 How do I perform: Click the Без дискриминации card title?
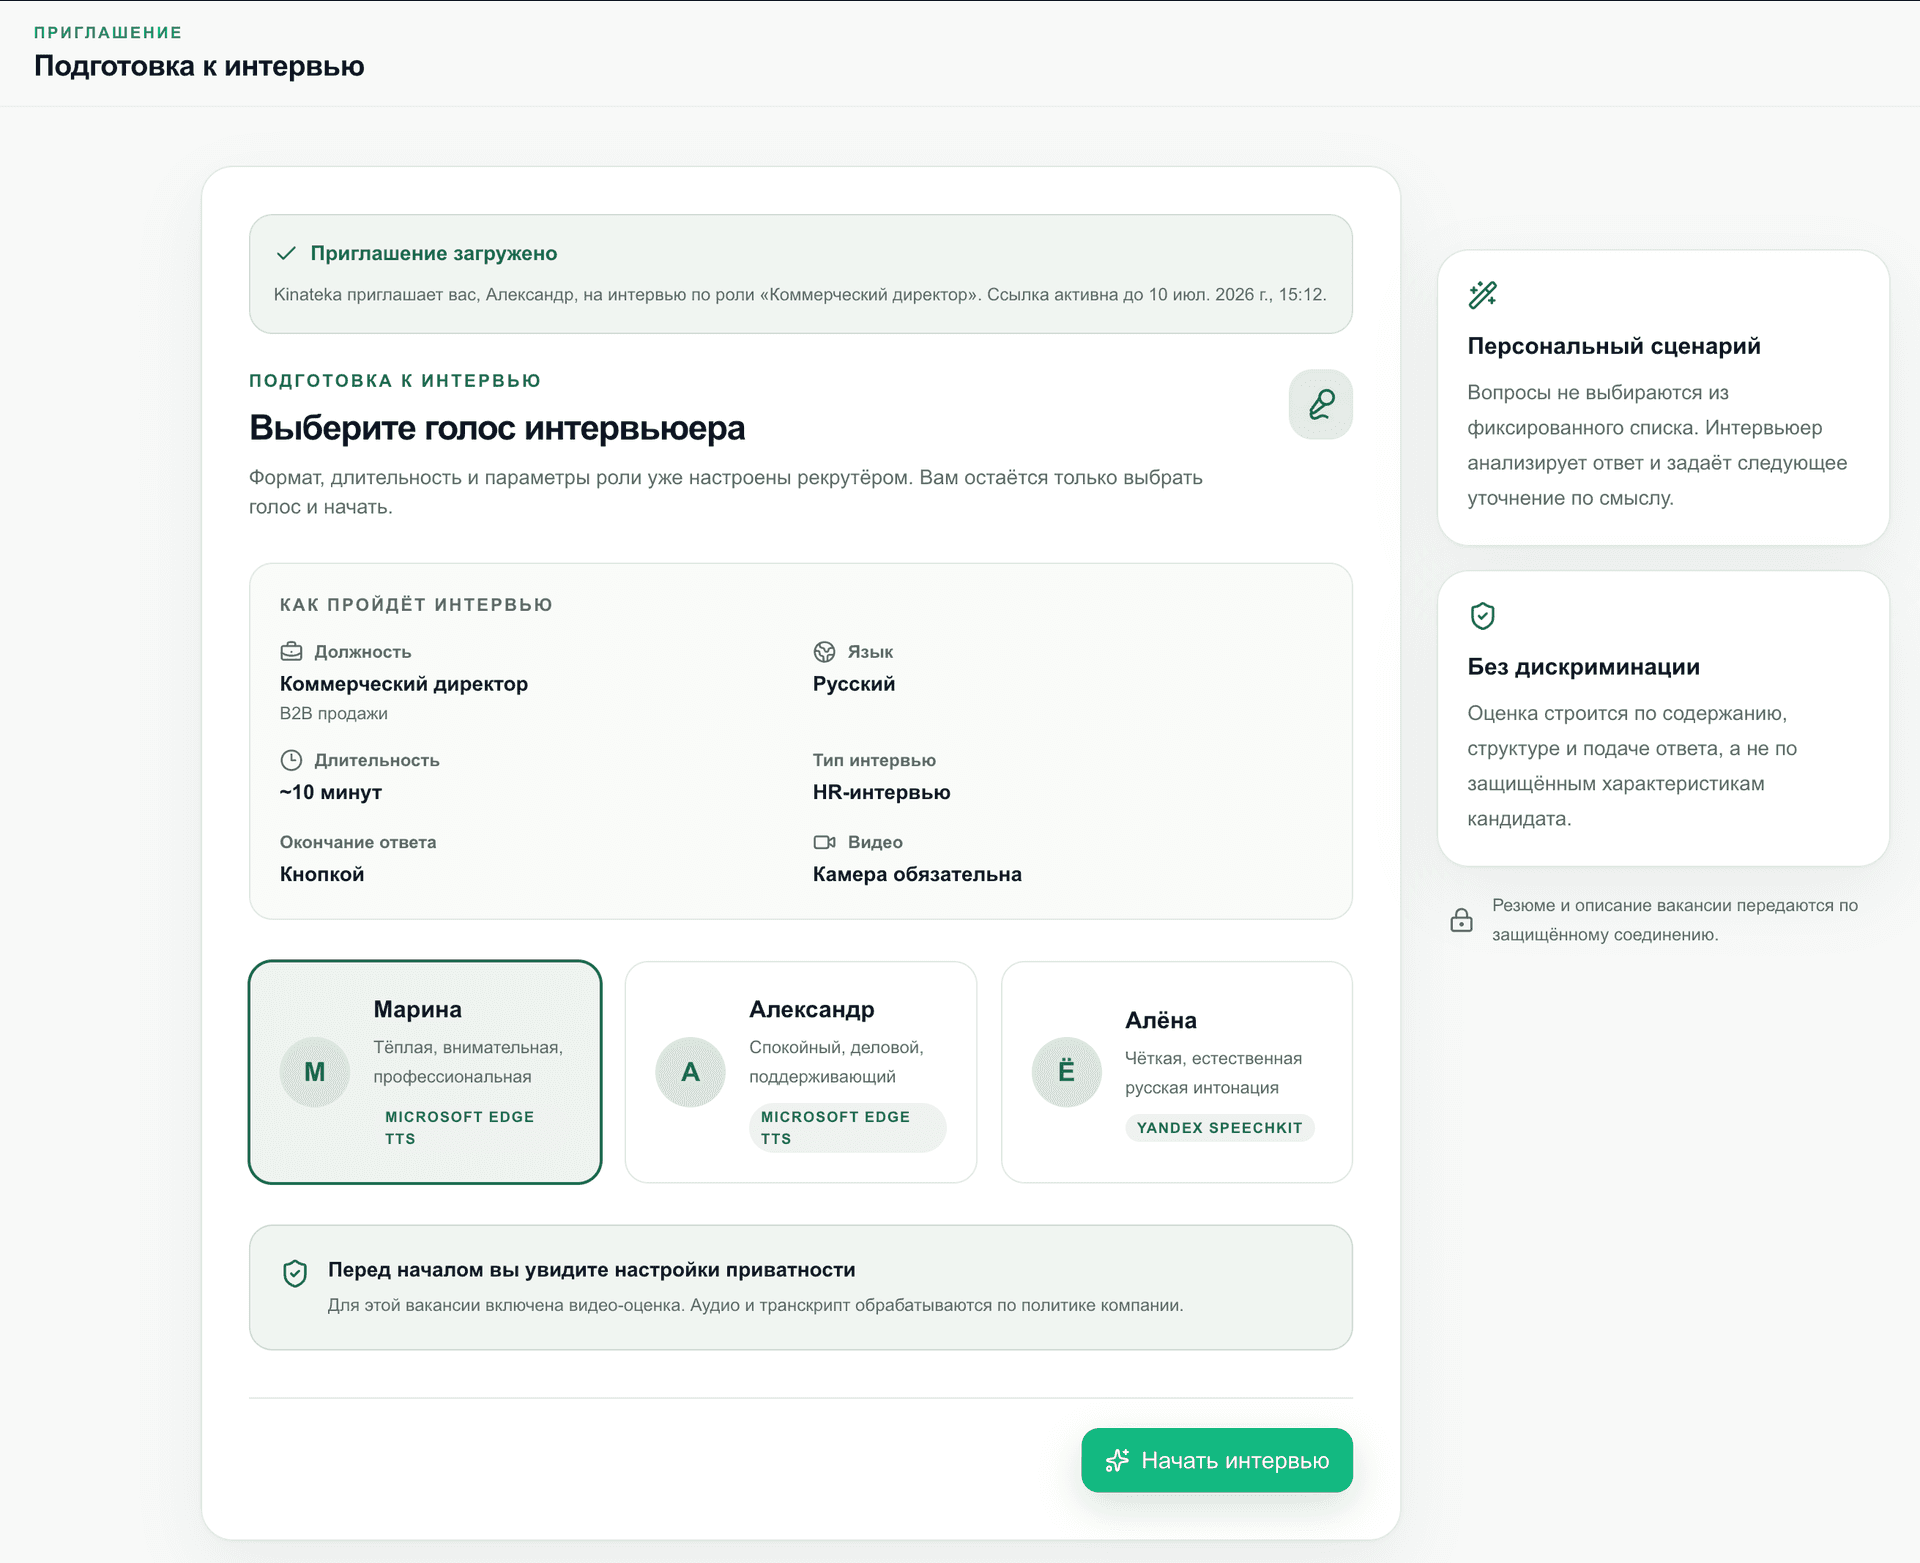1584,667
